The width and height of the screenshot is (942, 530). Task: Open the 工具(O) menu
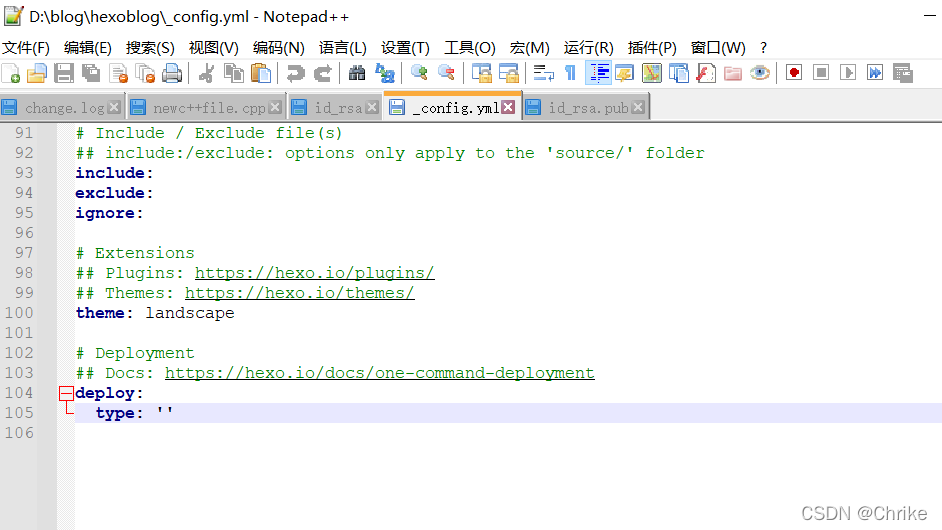[x=470, y=47]
